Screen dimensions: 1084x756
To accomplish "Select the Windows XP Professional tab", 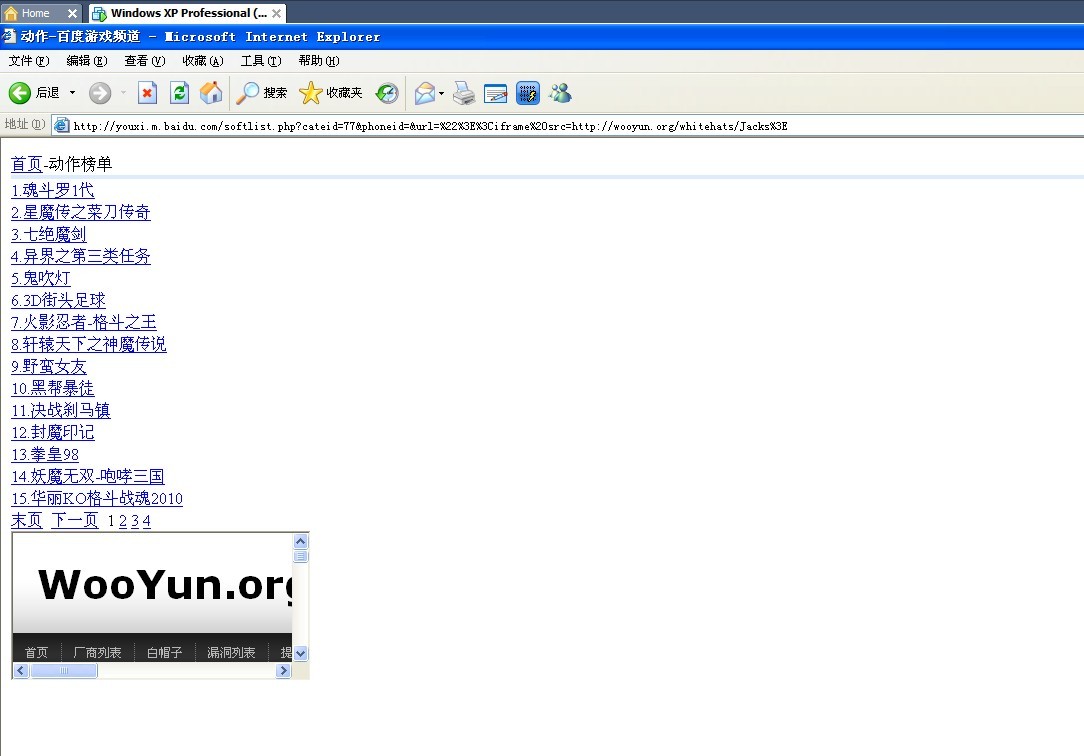I will pos(181,13).
